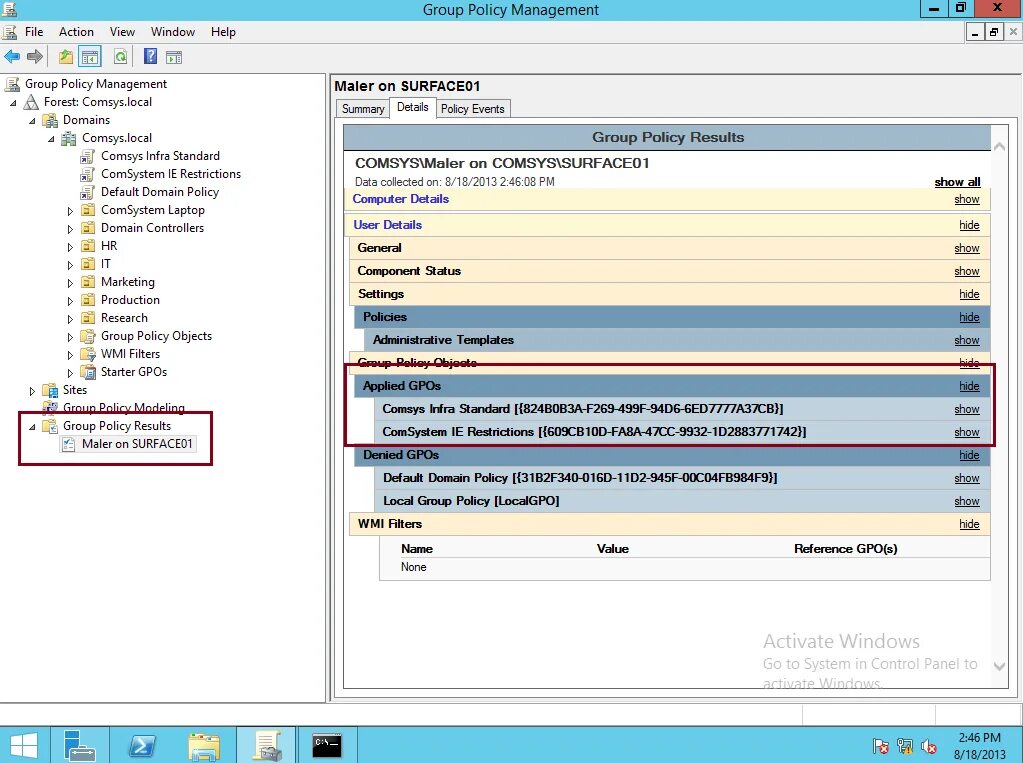
Task: Click the Sites node icon
Action: click(50, 390)
